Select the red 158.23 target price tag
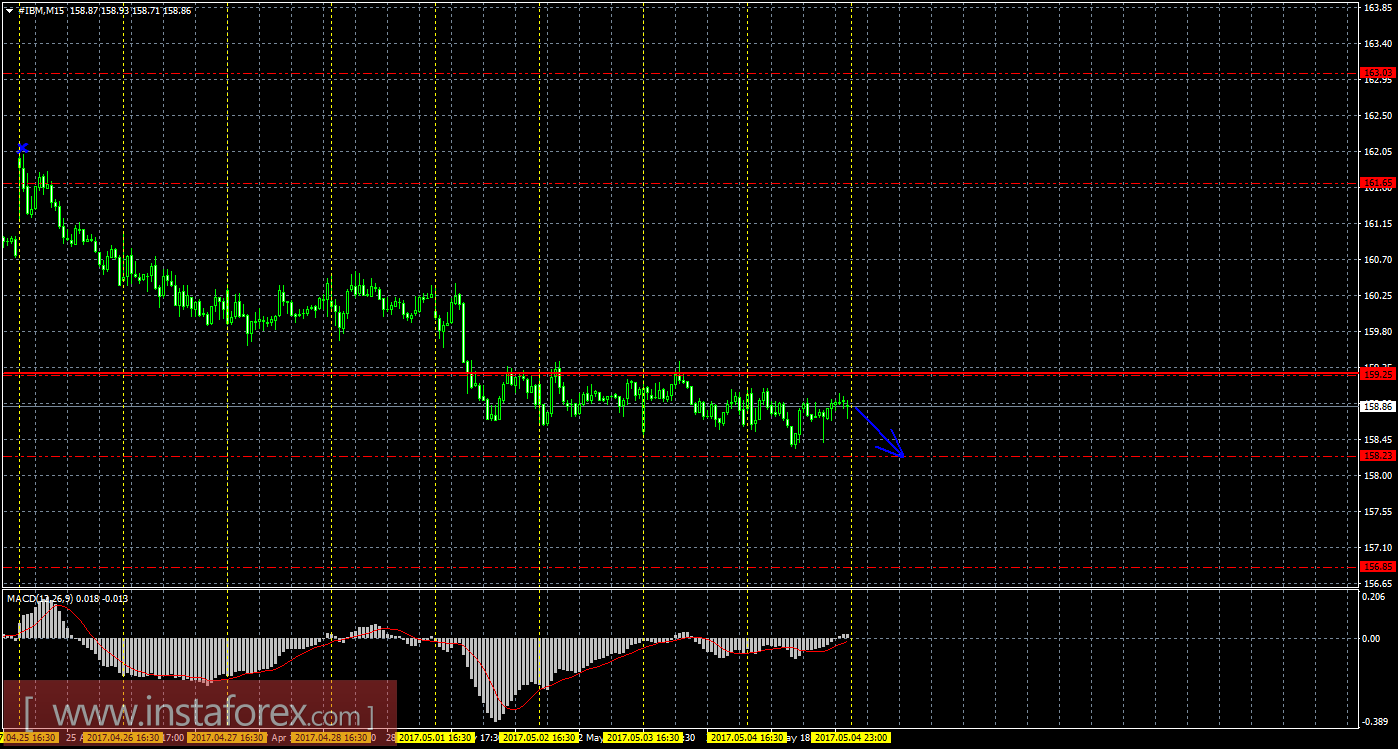This screenshot has height=749, width=1398. (1378, 456)
